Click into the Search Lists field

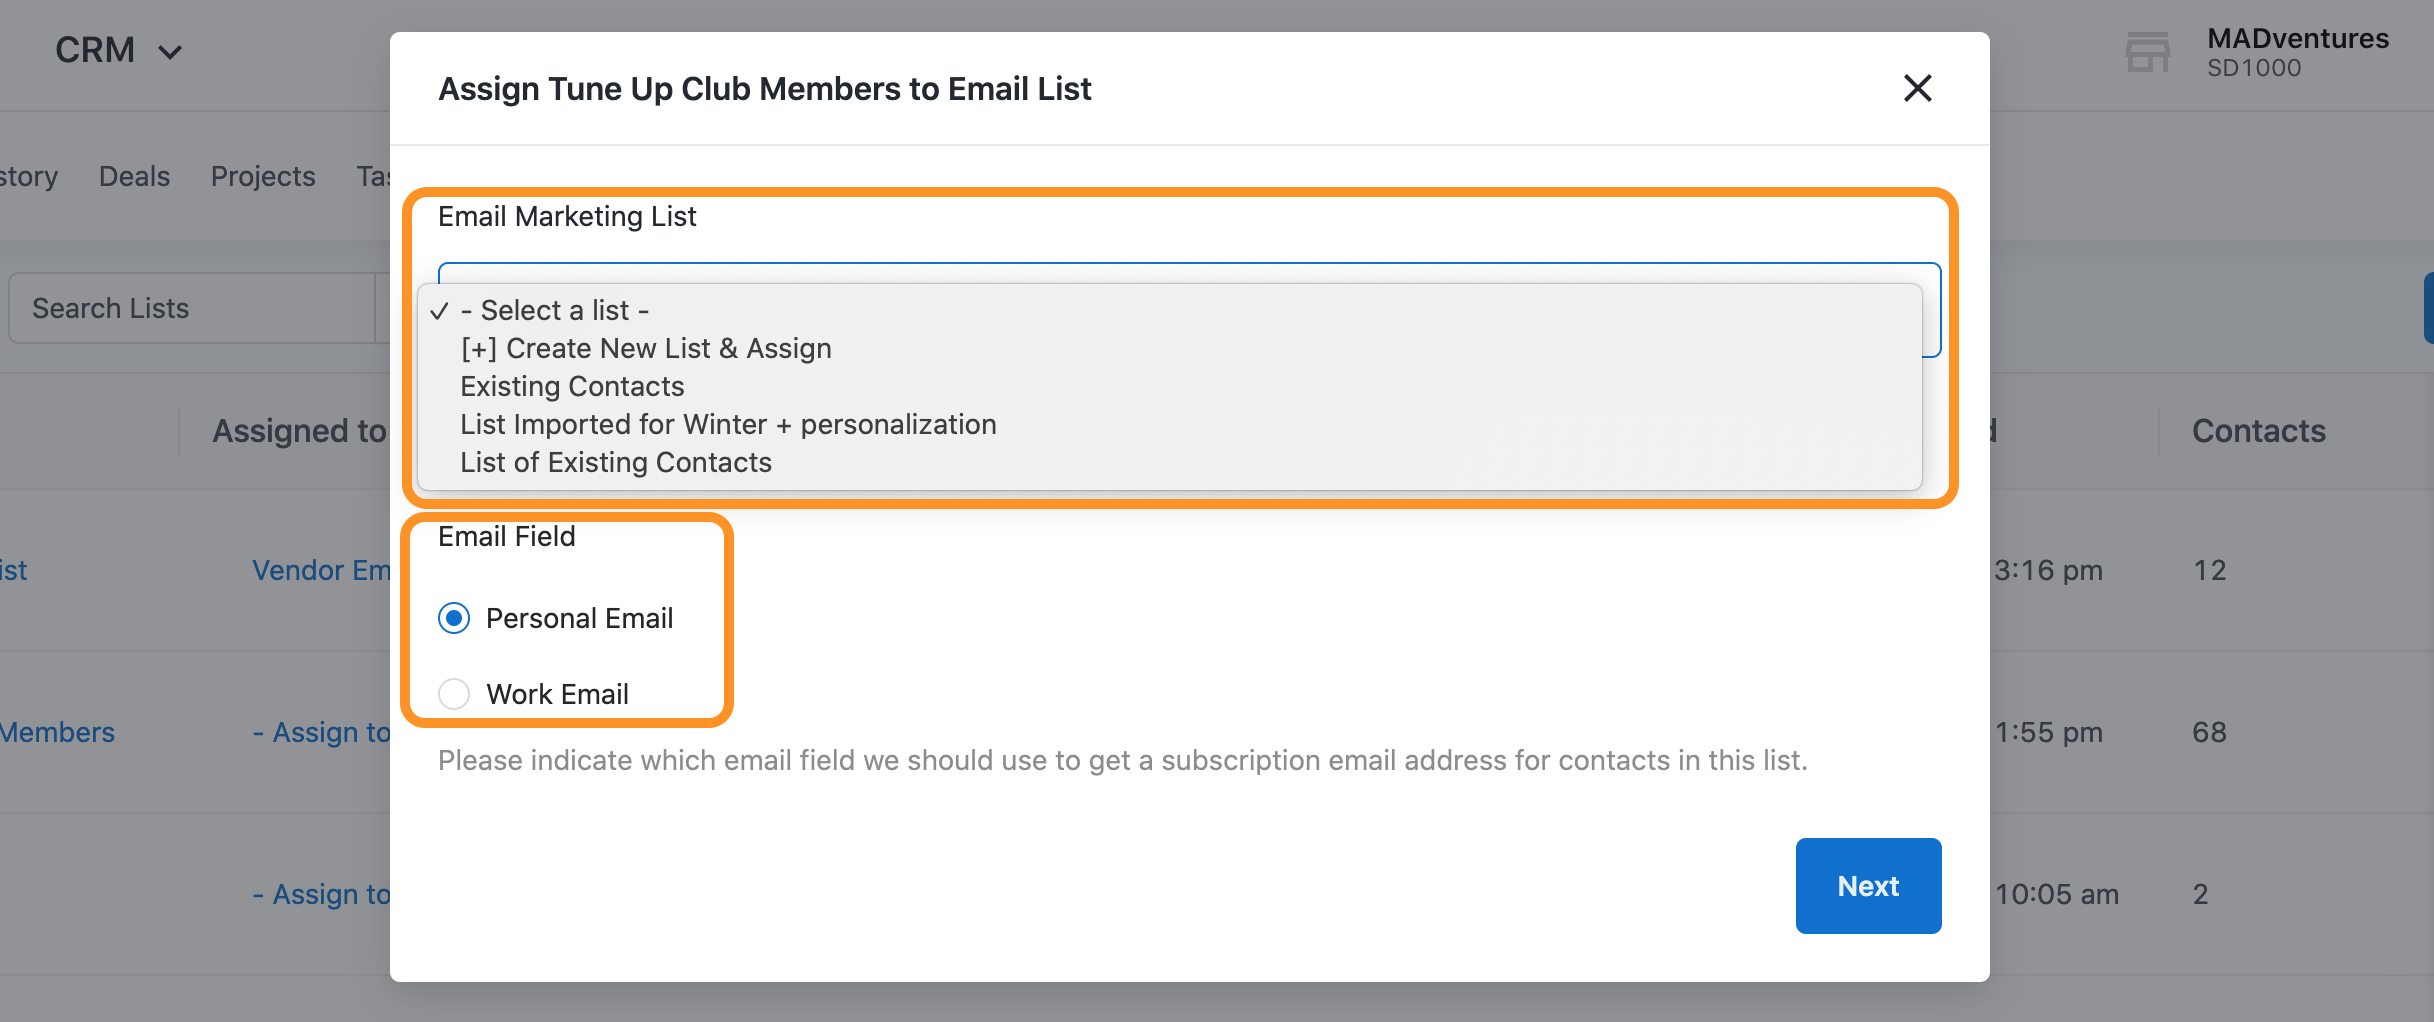pos(190,308)
